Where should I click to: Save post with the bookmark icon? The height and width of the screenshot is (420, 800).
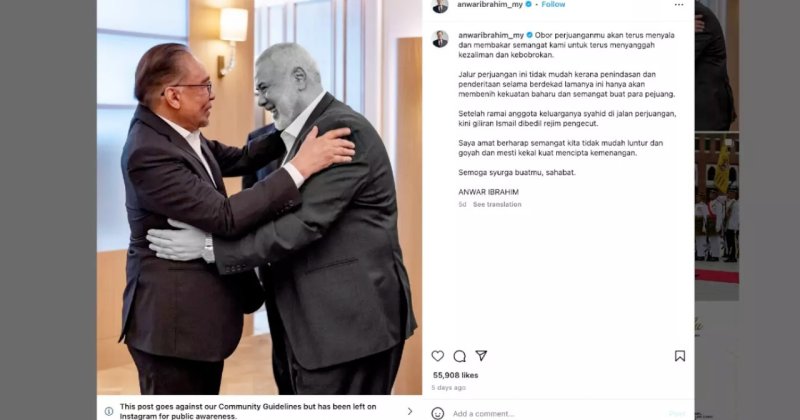pyautogui.click(x=680, y=356)
